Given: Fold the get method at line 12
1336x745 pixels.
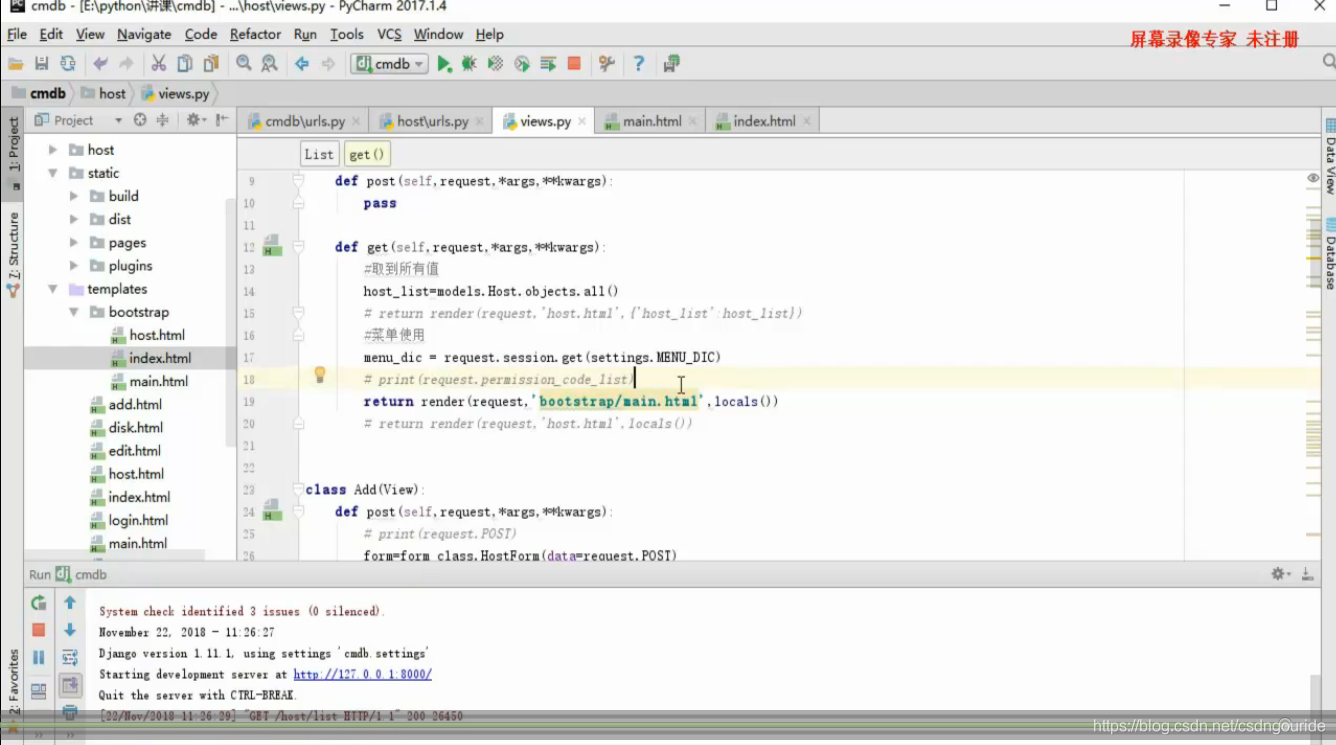Looking at the screenshot, I should pos(298,247).
